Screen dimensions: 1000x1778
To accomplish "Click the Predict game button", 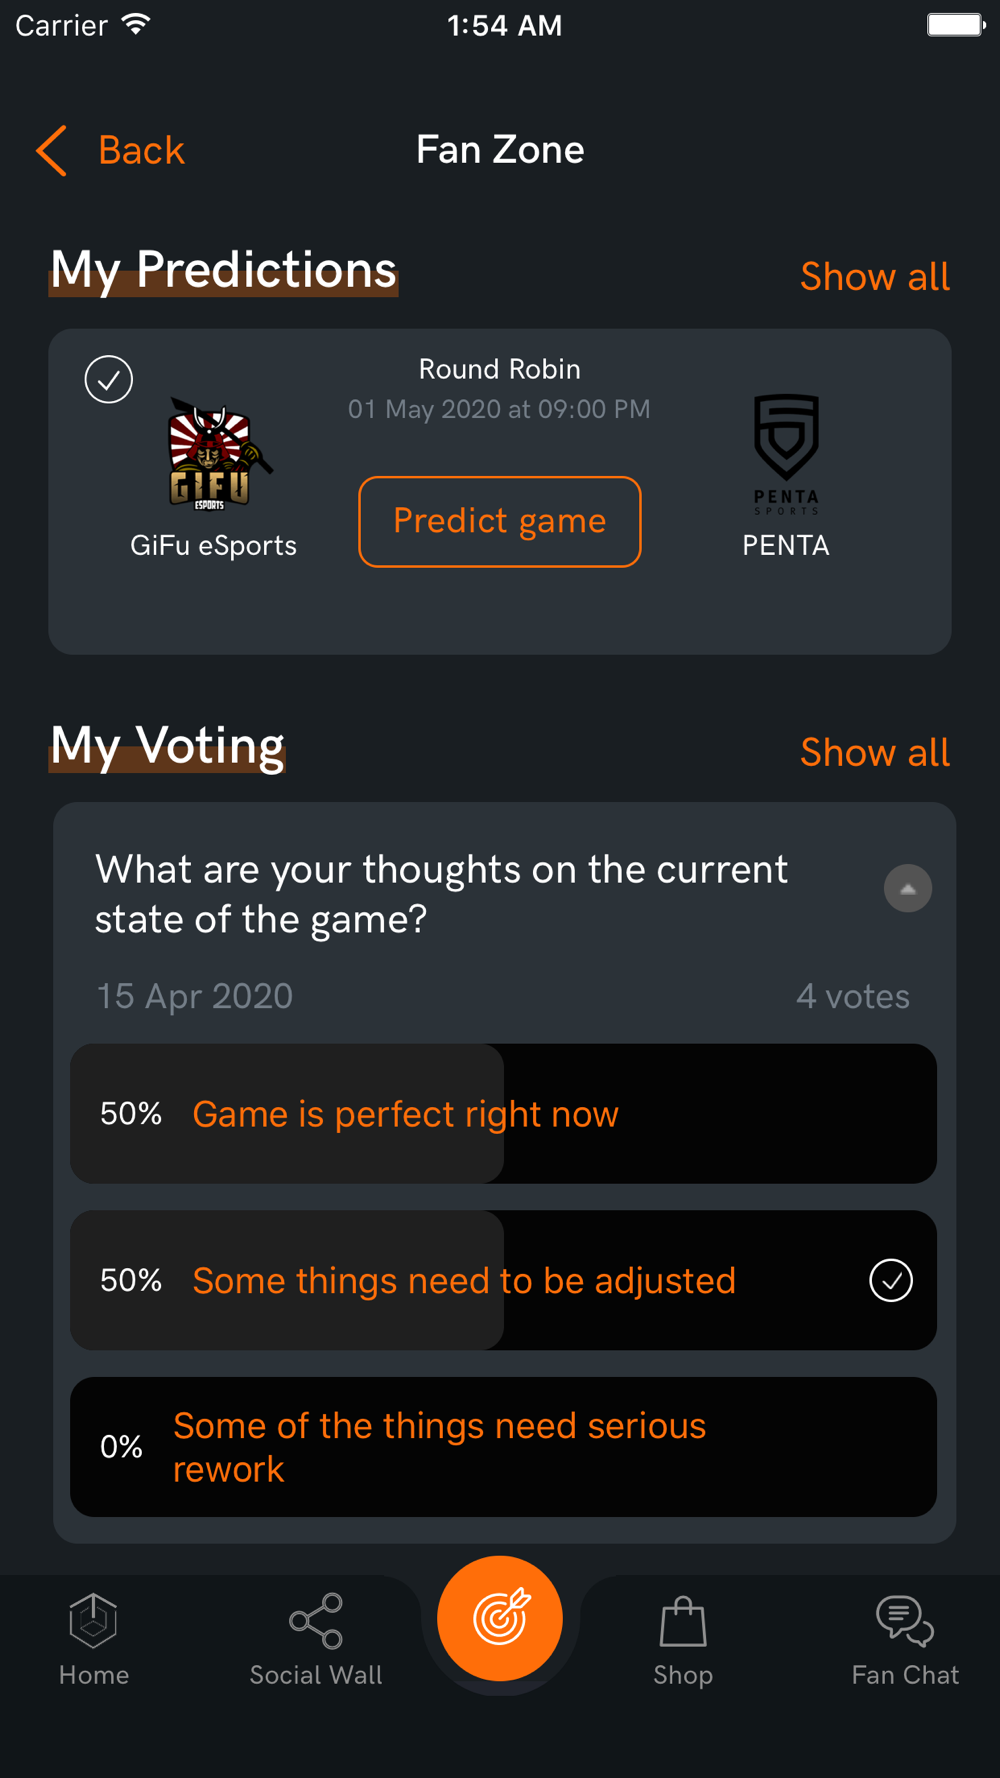I will coord(500,522).
